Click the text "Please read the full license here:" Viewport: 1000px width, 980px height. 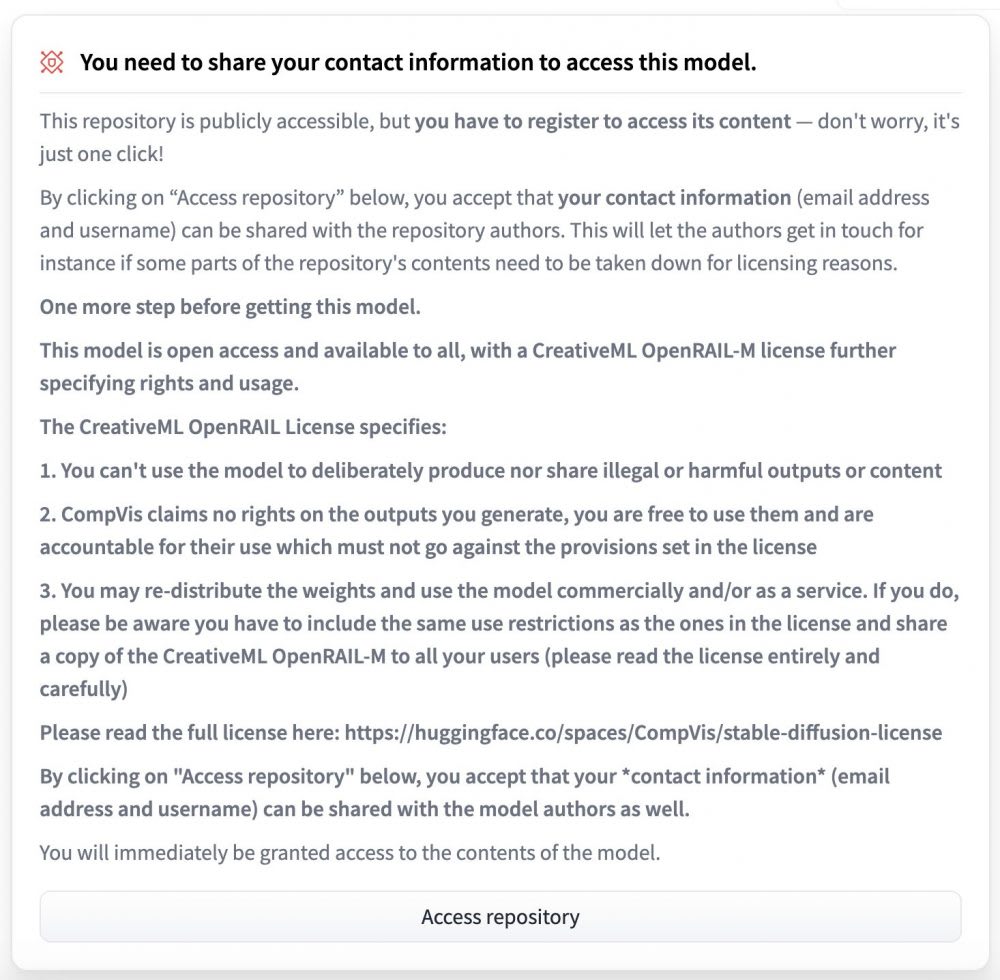click(x=189, y=732)
